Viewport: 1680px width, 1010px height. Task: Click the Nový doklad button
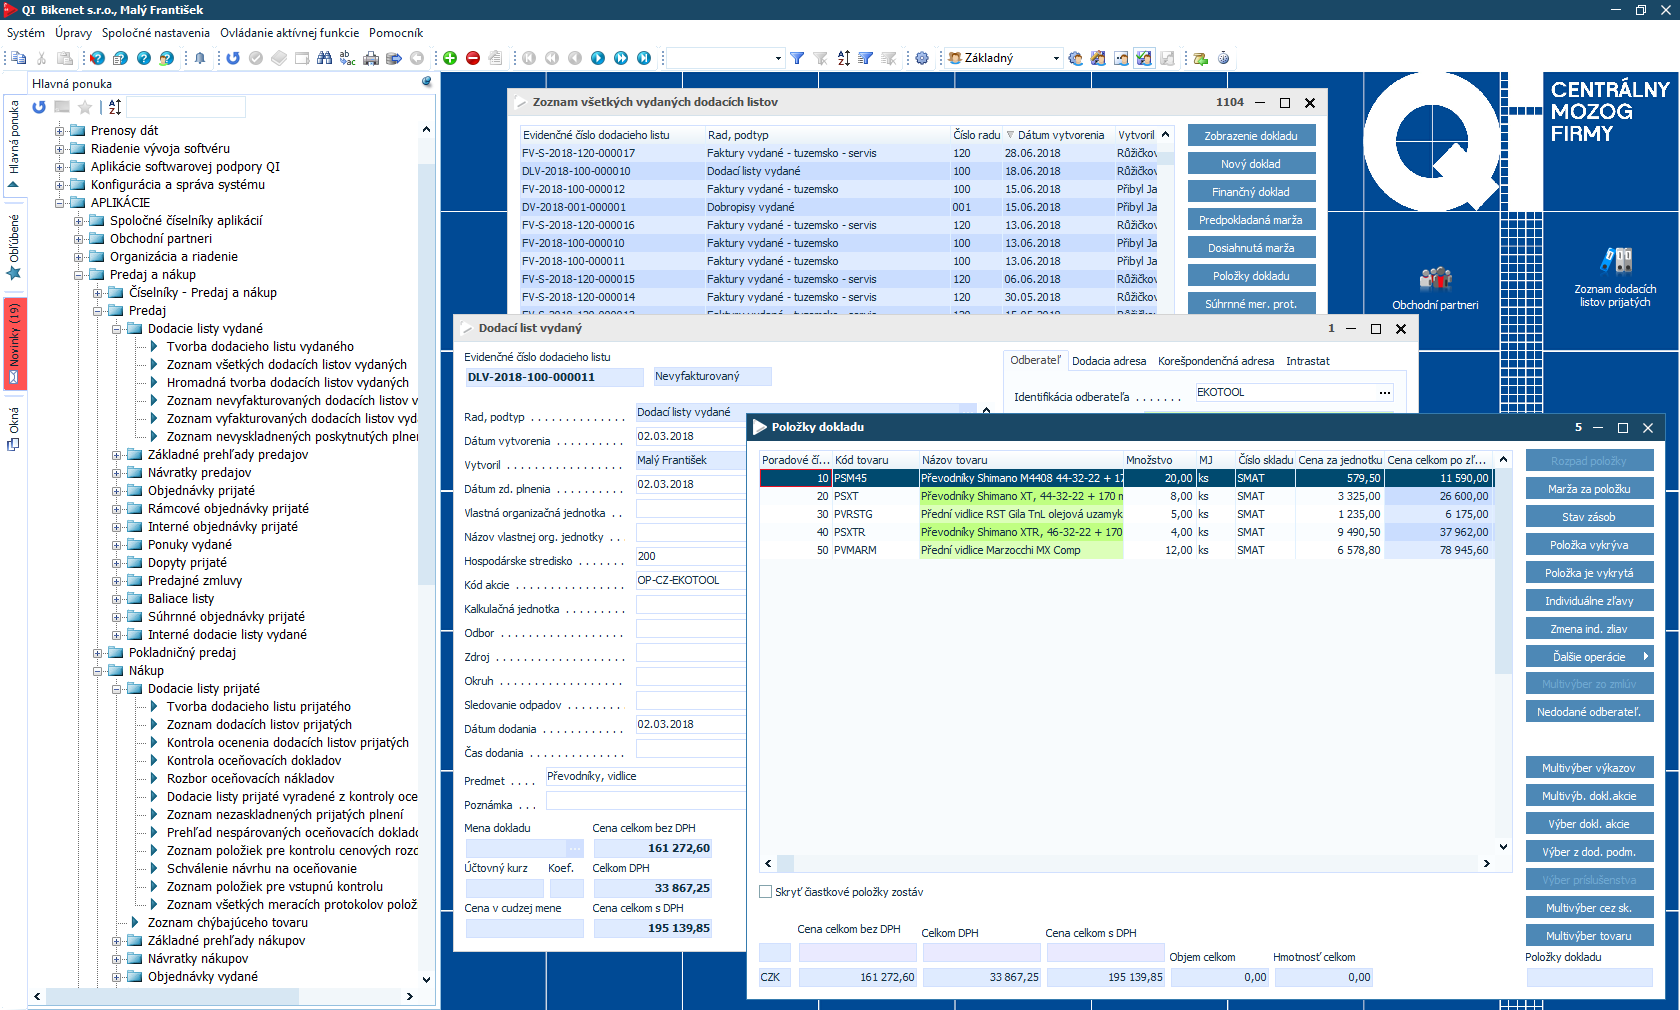click(x=1250, y=164)
